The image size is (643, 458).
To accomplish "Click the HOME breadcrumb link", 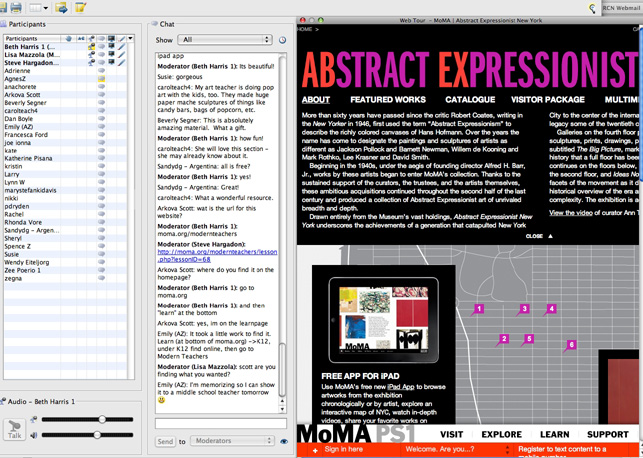I will click(x=305, y=29).
